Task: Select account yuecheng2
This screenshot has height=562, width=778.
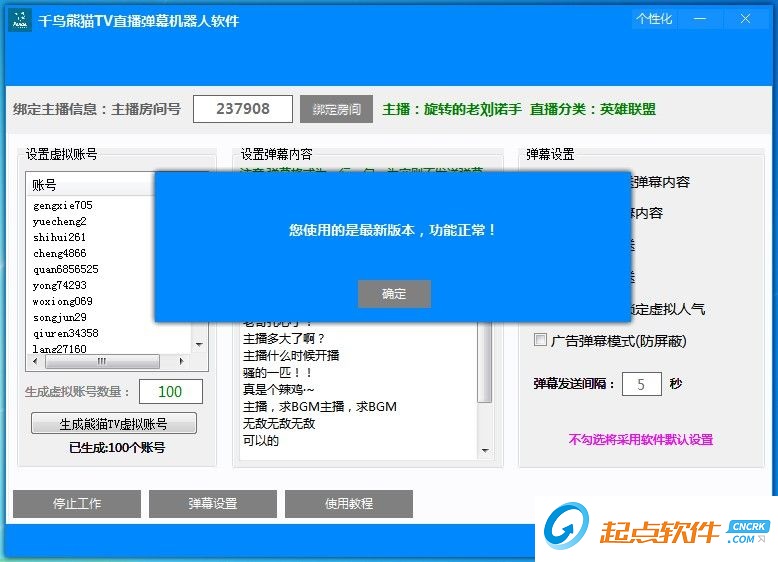Action: pyautogui.click(x=60, y=221)
